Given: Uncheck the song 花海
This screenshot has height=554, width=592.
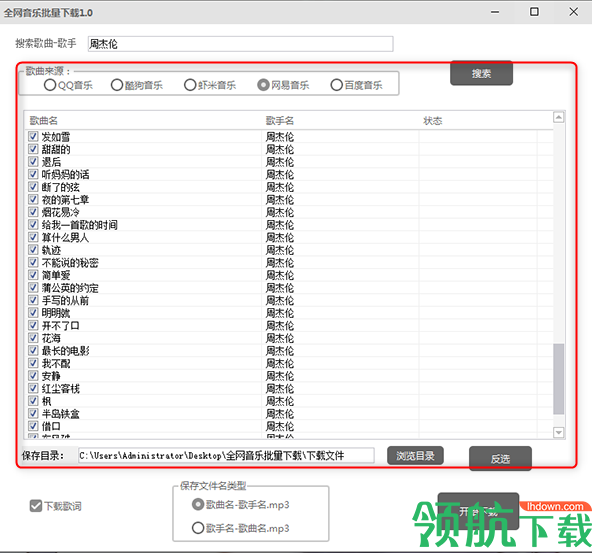Looking at the screenshot, I should point(33,338).
